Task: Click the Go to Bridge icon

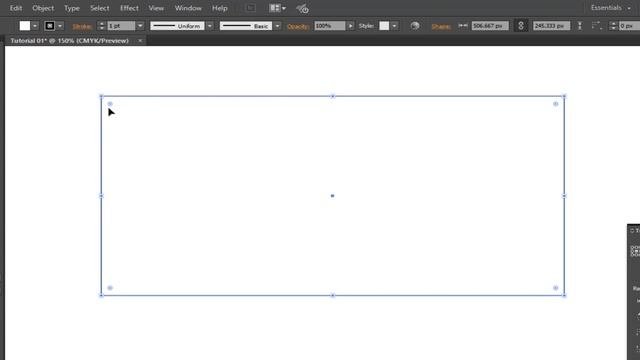Action: pos(251,8)
